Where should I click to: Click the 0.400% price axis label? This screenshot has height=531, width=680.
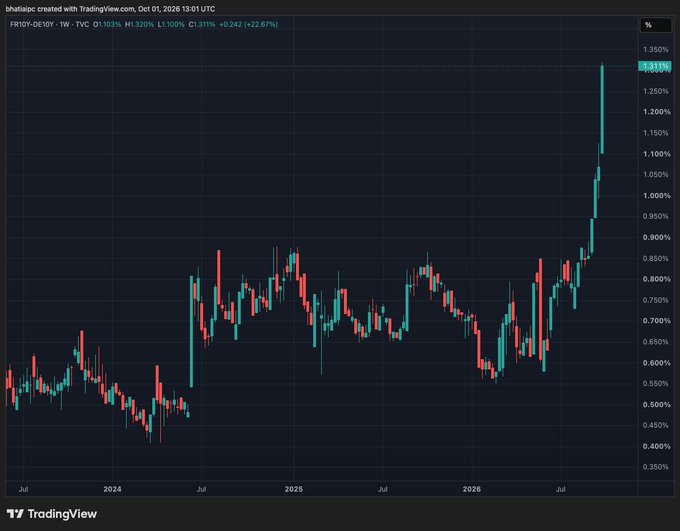pos(657,446)
